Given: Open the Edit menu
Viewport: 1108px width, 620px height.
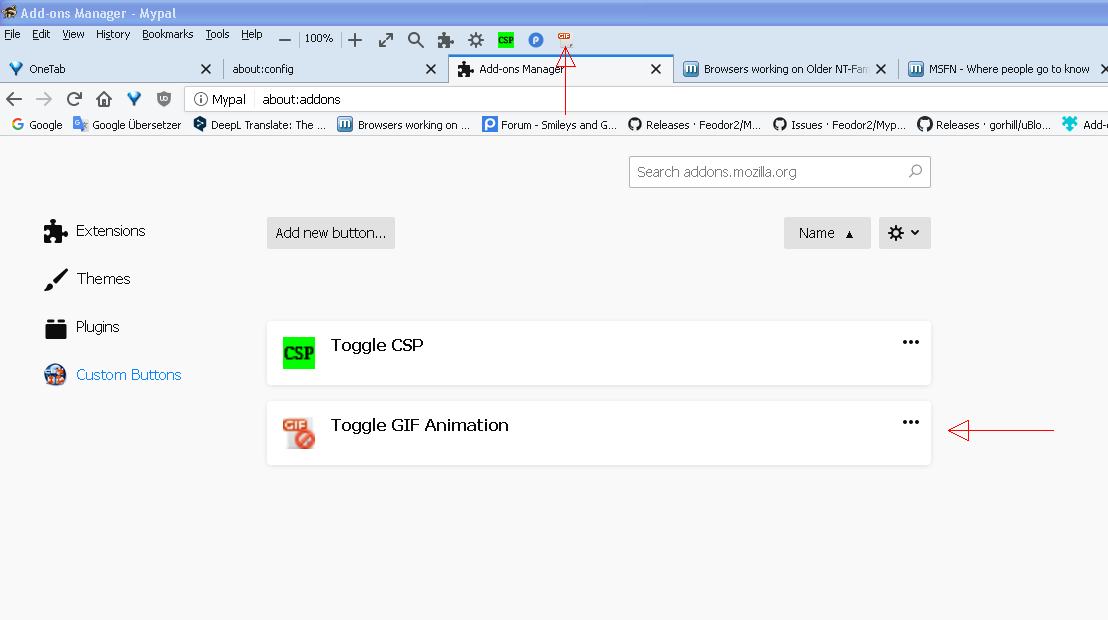Looking at the screenshot, I should pyautogui.click(x=41, y=34).
